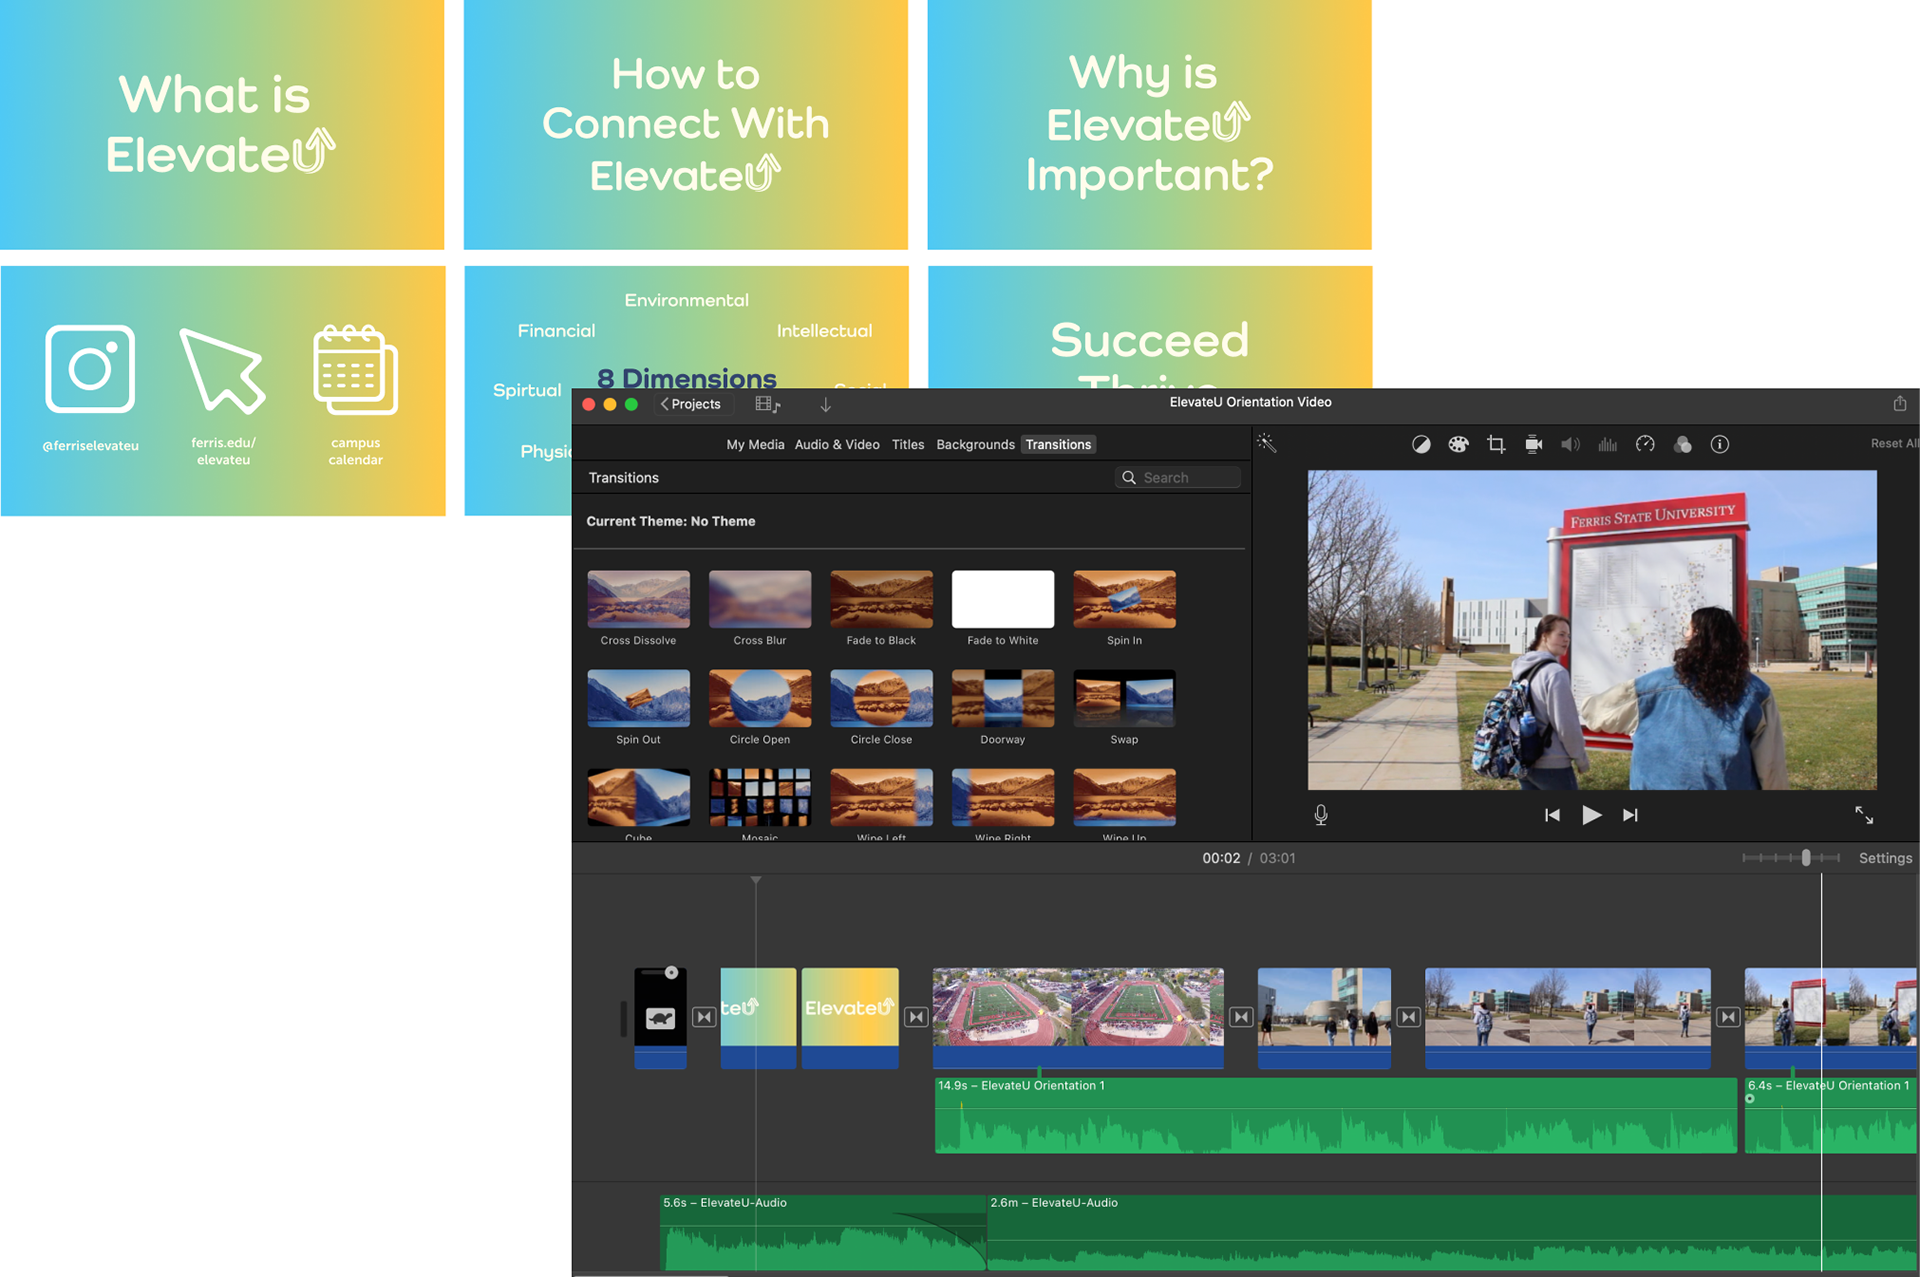Adjust the timeline zoom slider
The image size is (1920, 1277).
pyautogui.click(x=1805, y=858)
